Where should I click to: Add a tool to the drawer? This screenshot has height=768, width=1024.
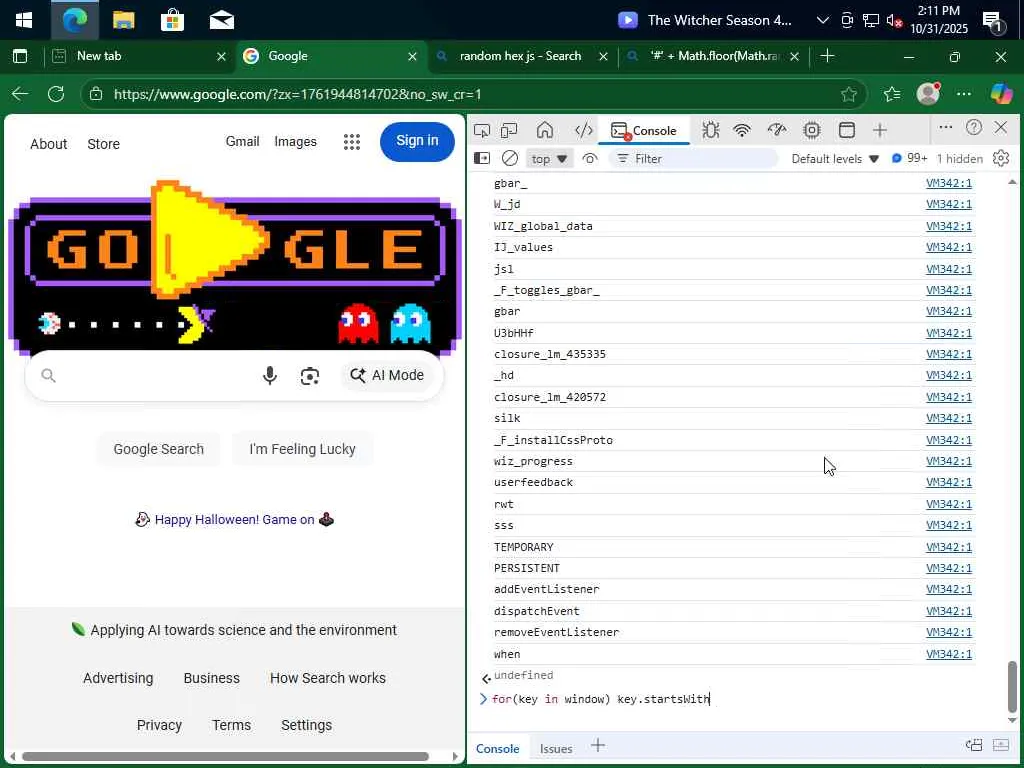[598, 745]
